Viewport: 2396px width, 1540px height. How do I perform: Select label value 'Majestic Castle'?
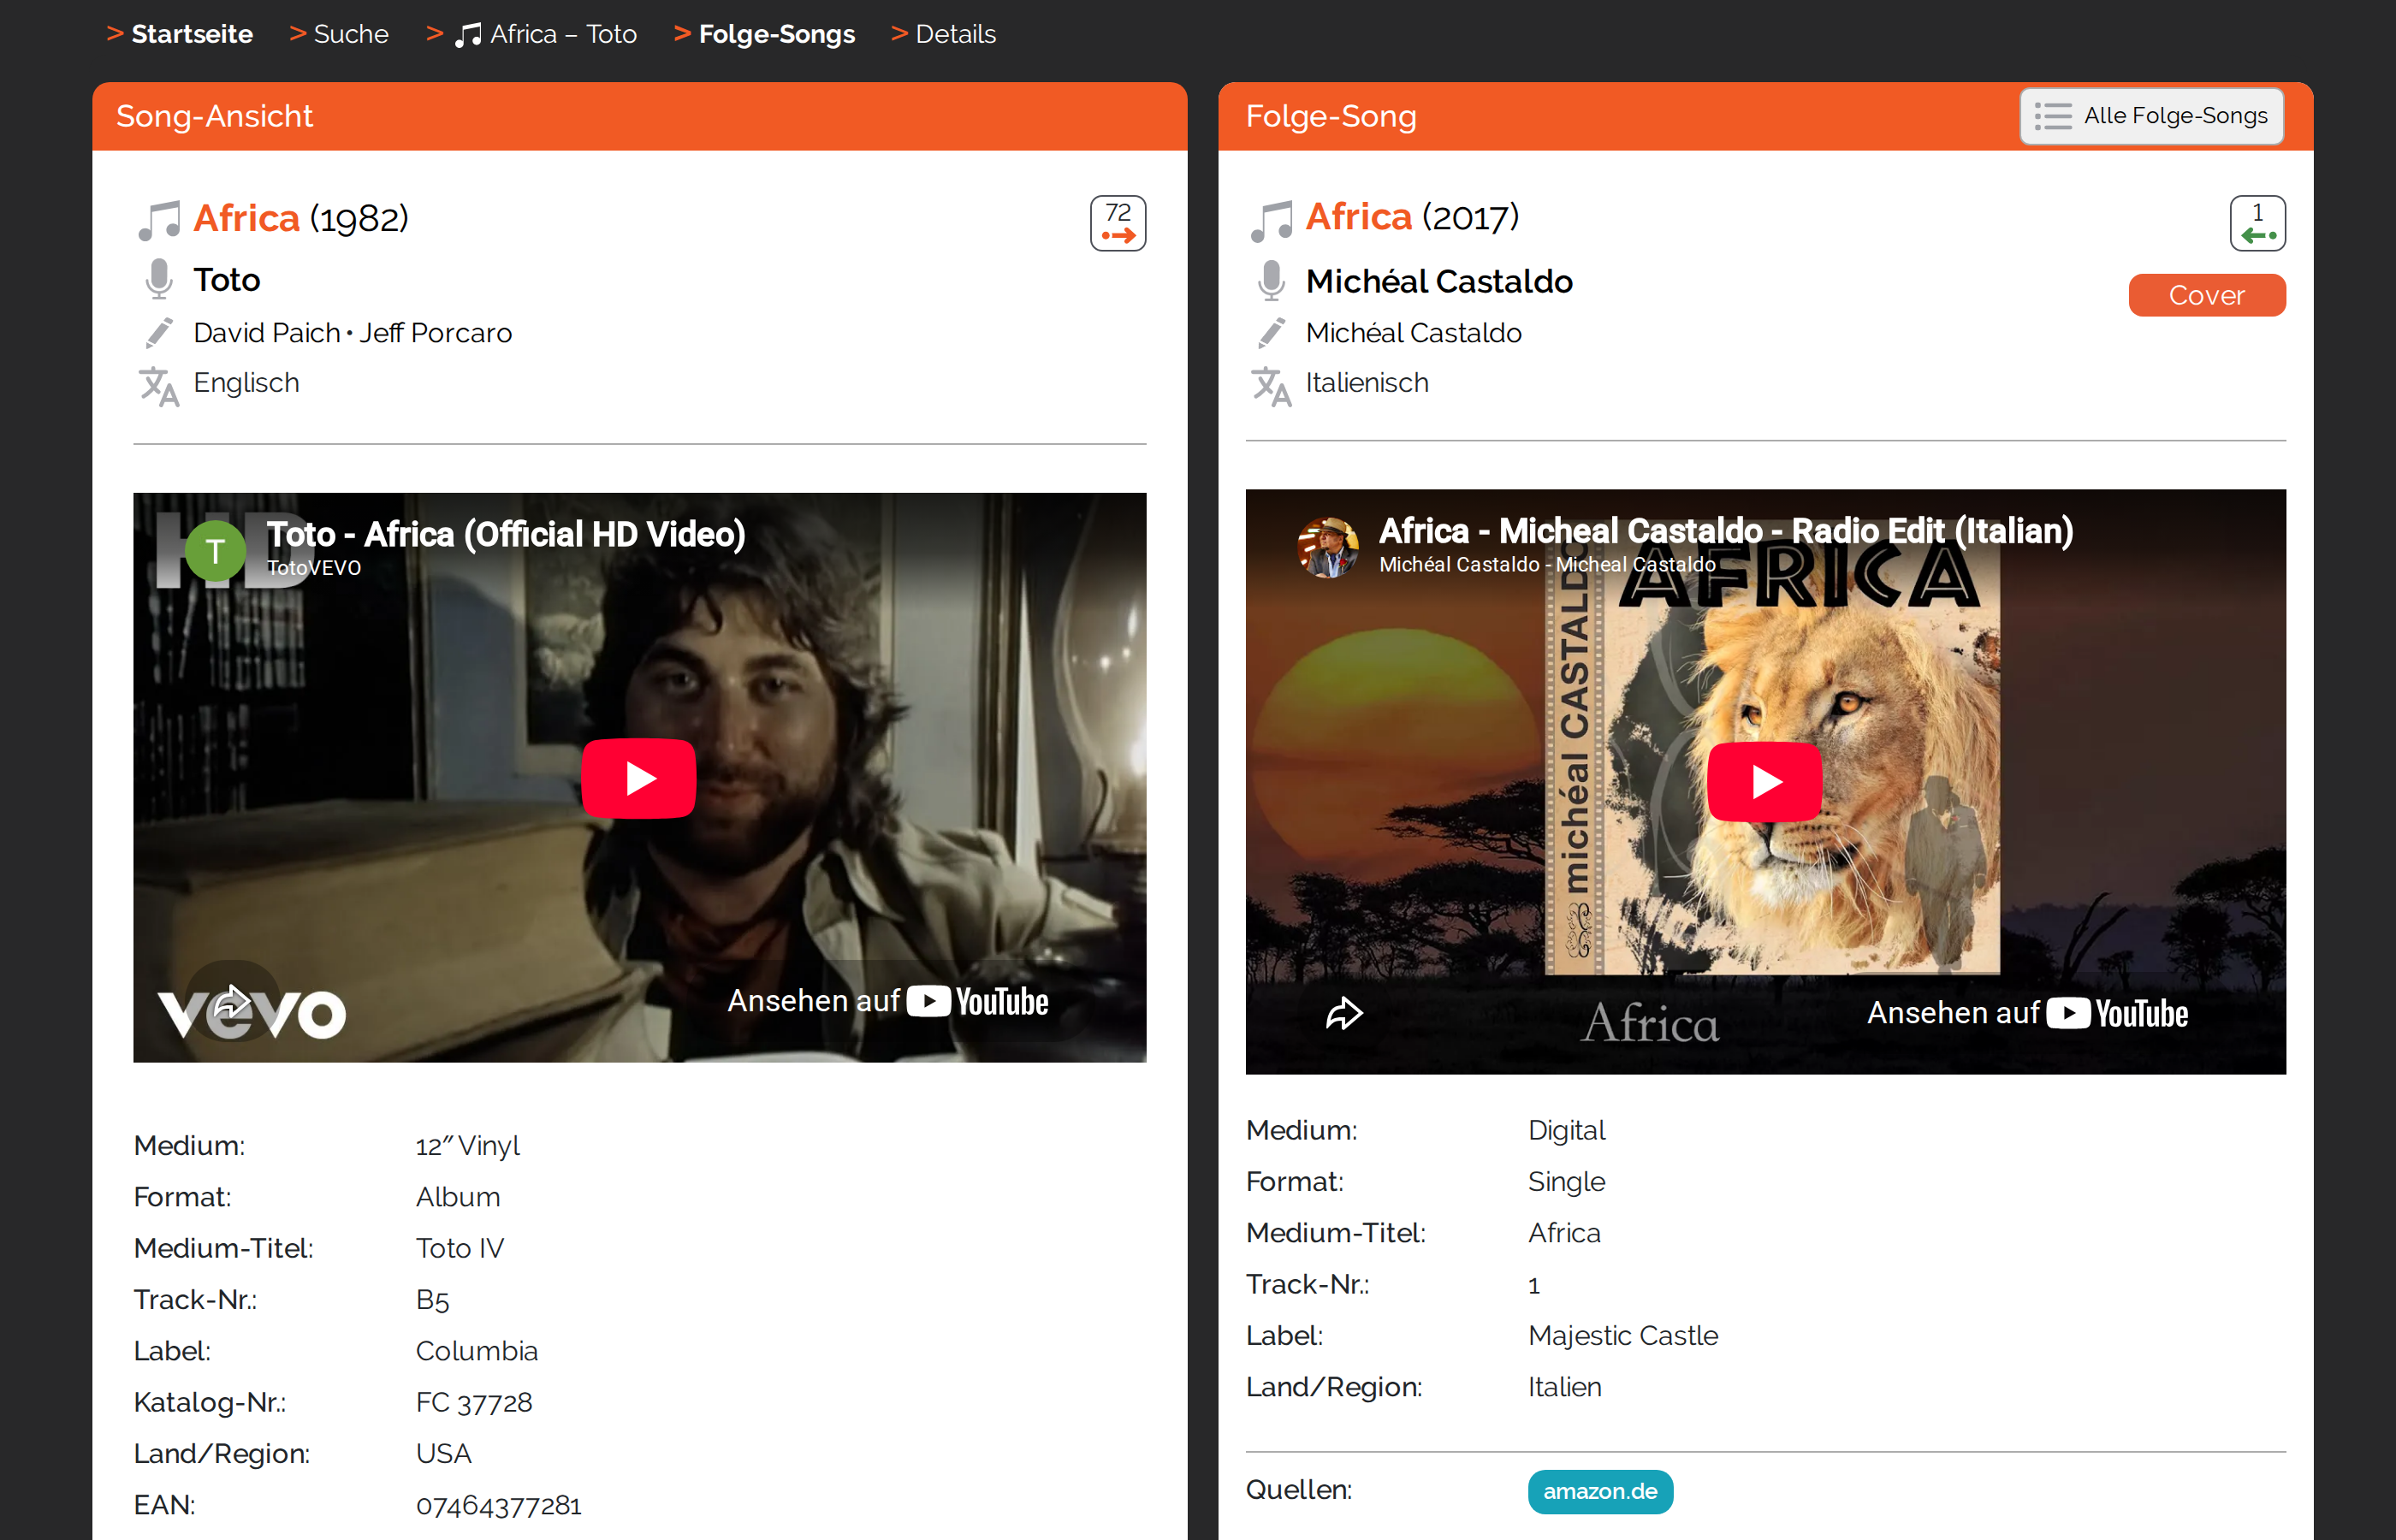pyautogui.click(x=1622, y=1336)
